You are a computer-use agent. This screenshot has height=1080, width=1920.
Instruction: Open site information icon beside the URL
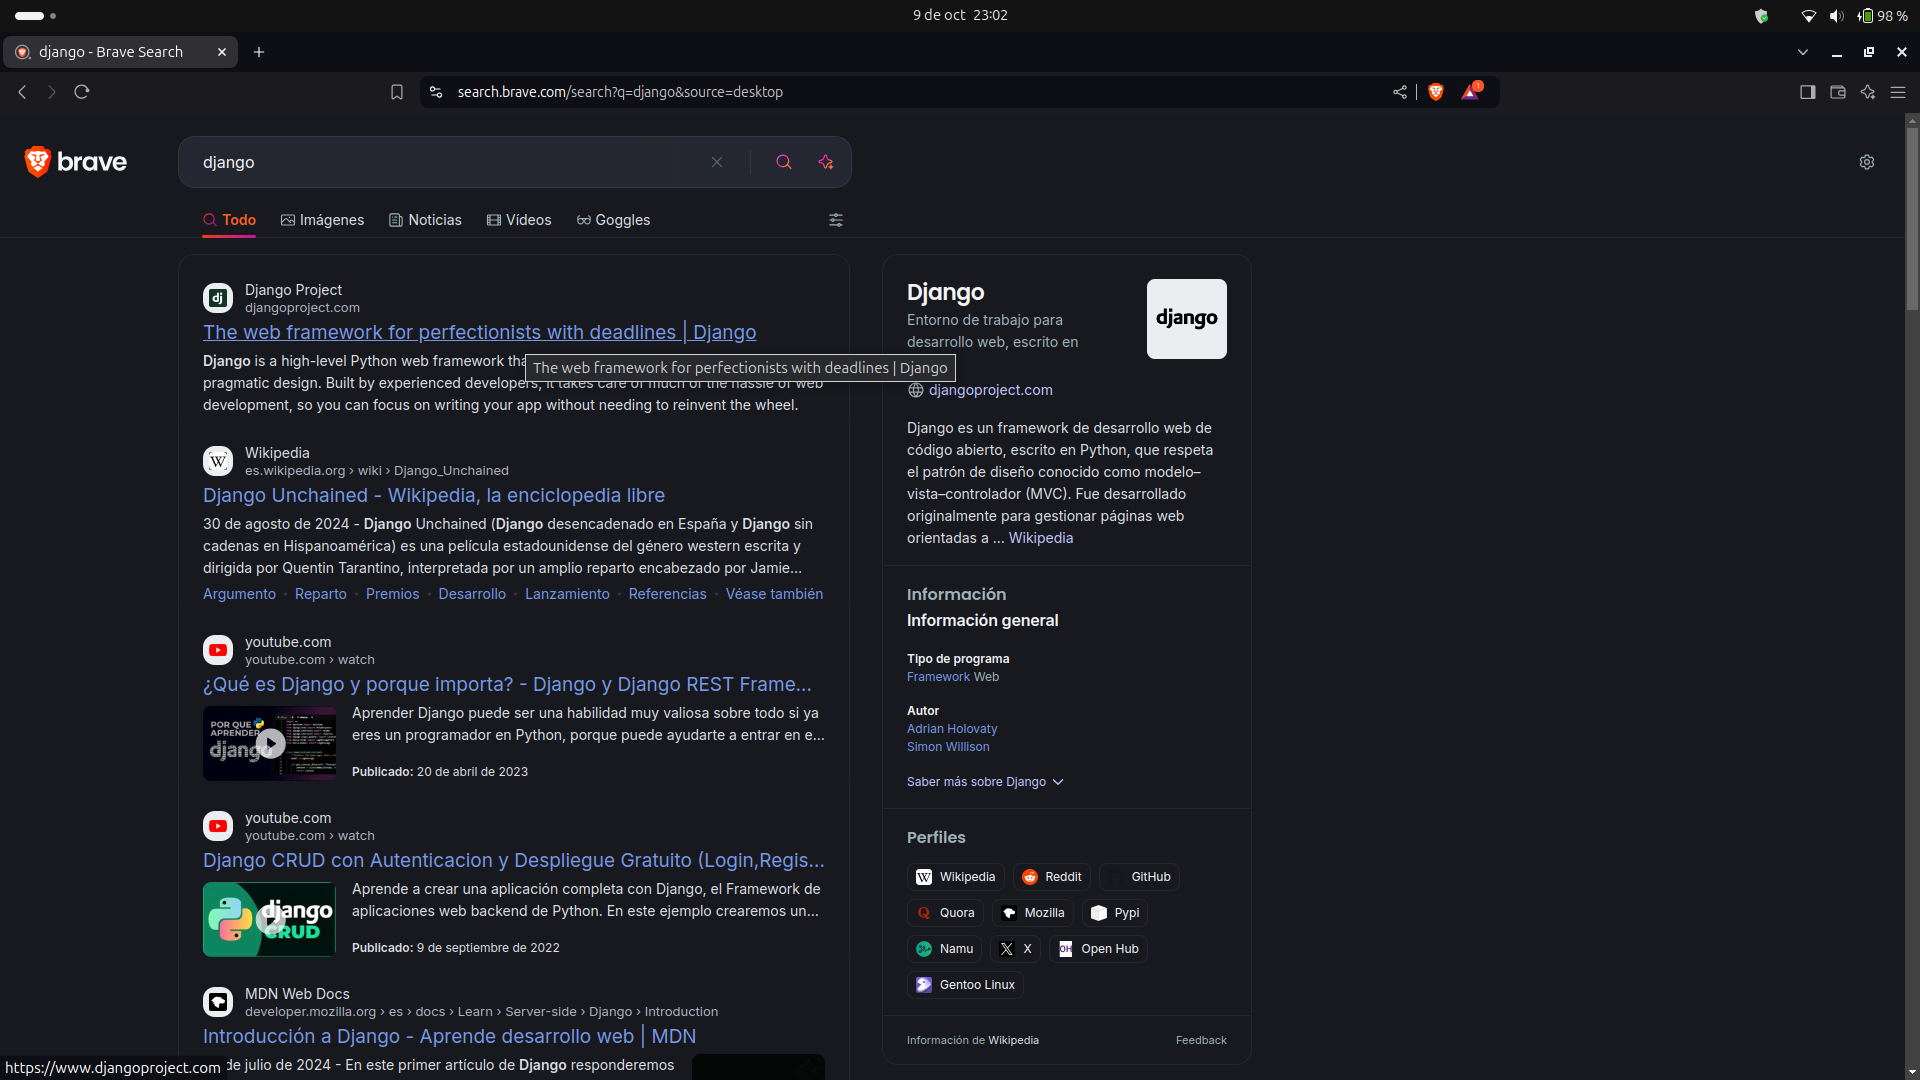(x=436, y=92)
